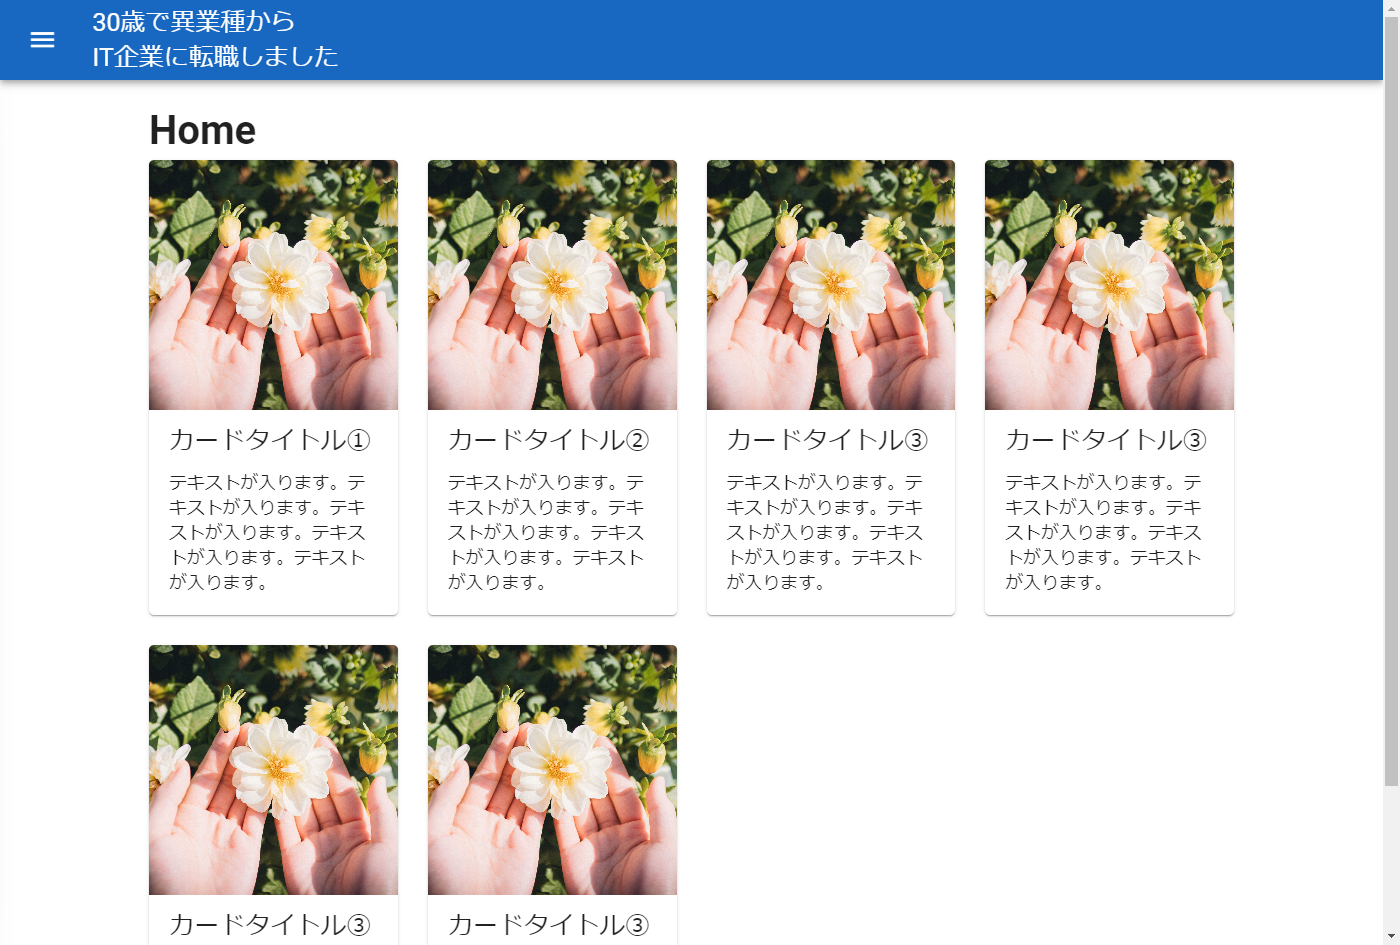The height and width of the screenshot is (945, 1400).
Task: Open the hamburger navigation menu
Action: [x=42, y=40]
